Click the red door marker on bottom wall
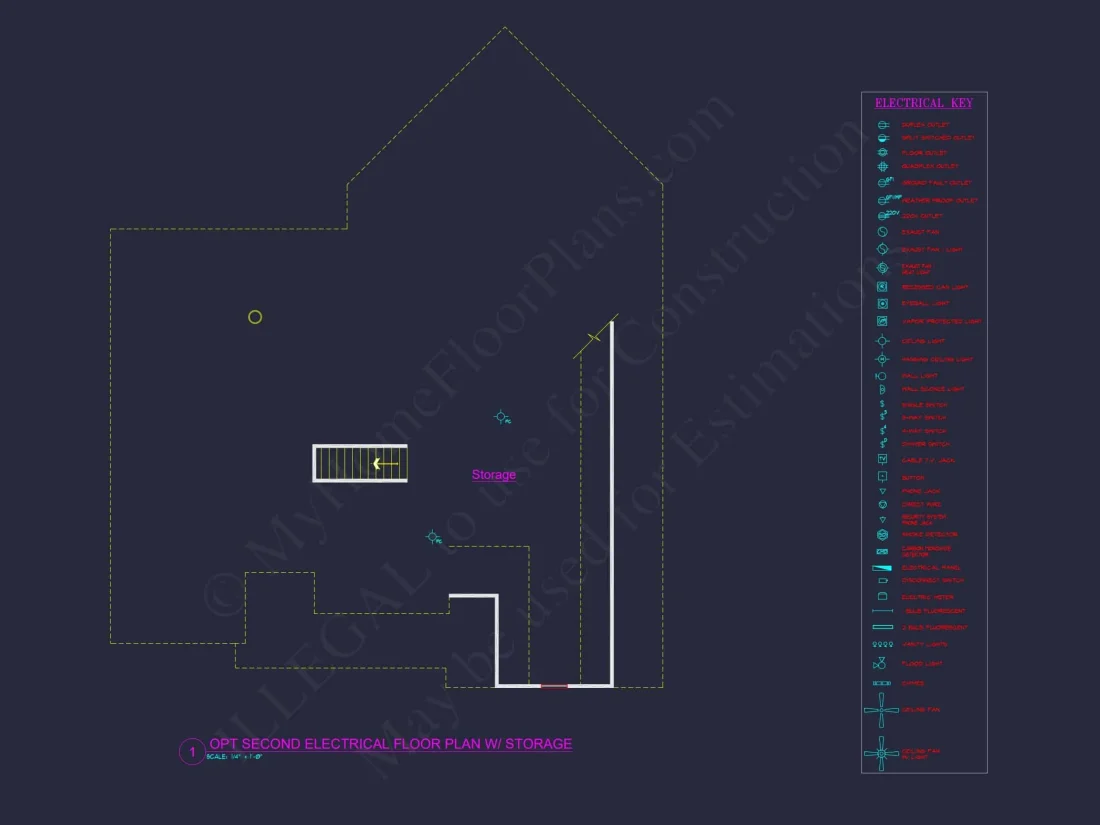The width and height of the screenshot is (1100, 825). click(x=554, y=686)
